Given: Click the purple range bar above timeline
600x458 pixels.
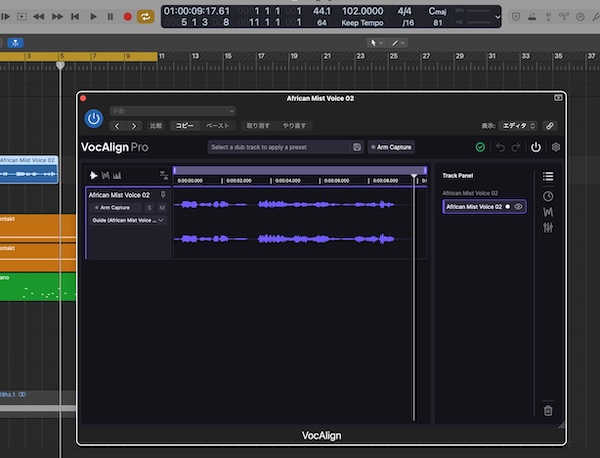Looking at the screenshot, I should pyautogui.click(x=300, y=171).
